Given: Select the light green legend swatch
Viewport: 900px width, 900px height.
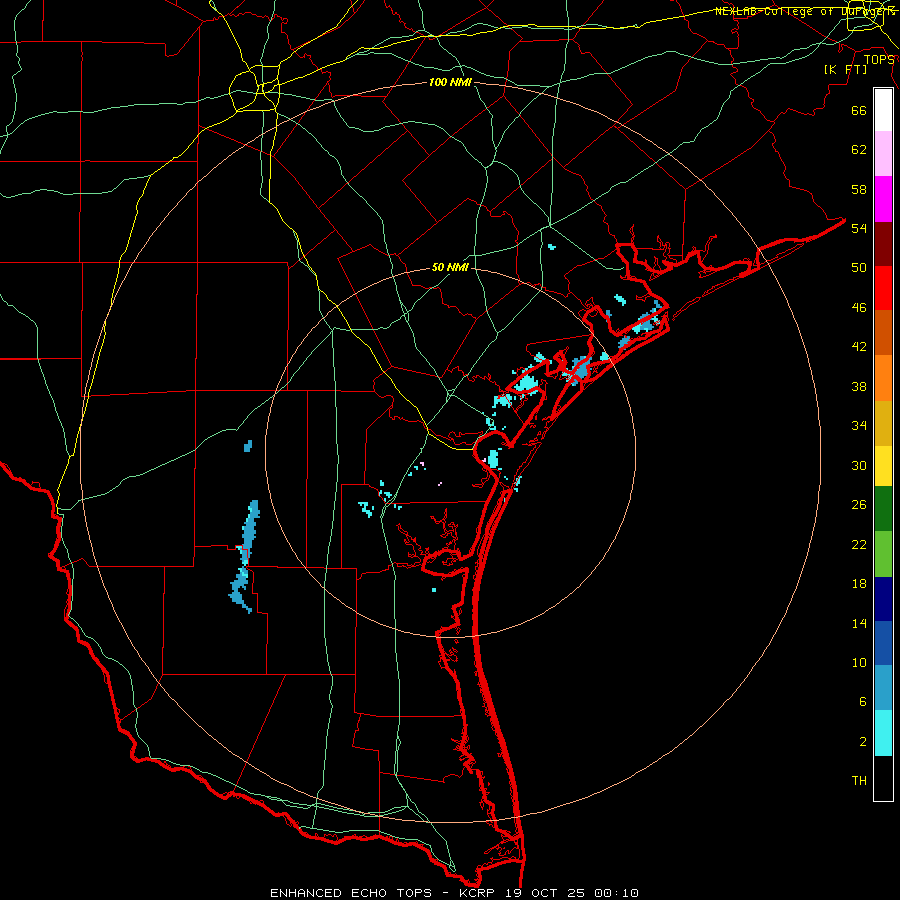Looking at the screenshot, I should pyautogui.click(x=883, y=554).
